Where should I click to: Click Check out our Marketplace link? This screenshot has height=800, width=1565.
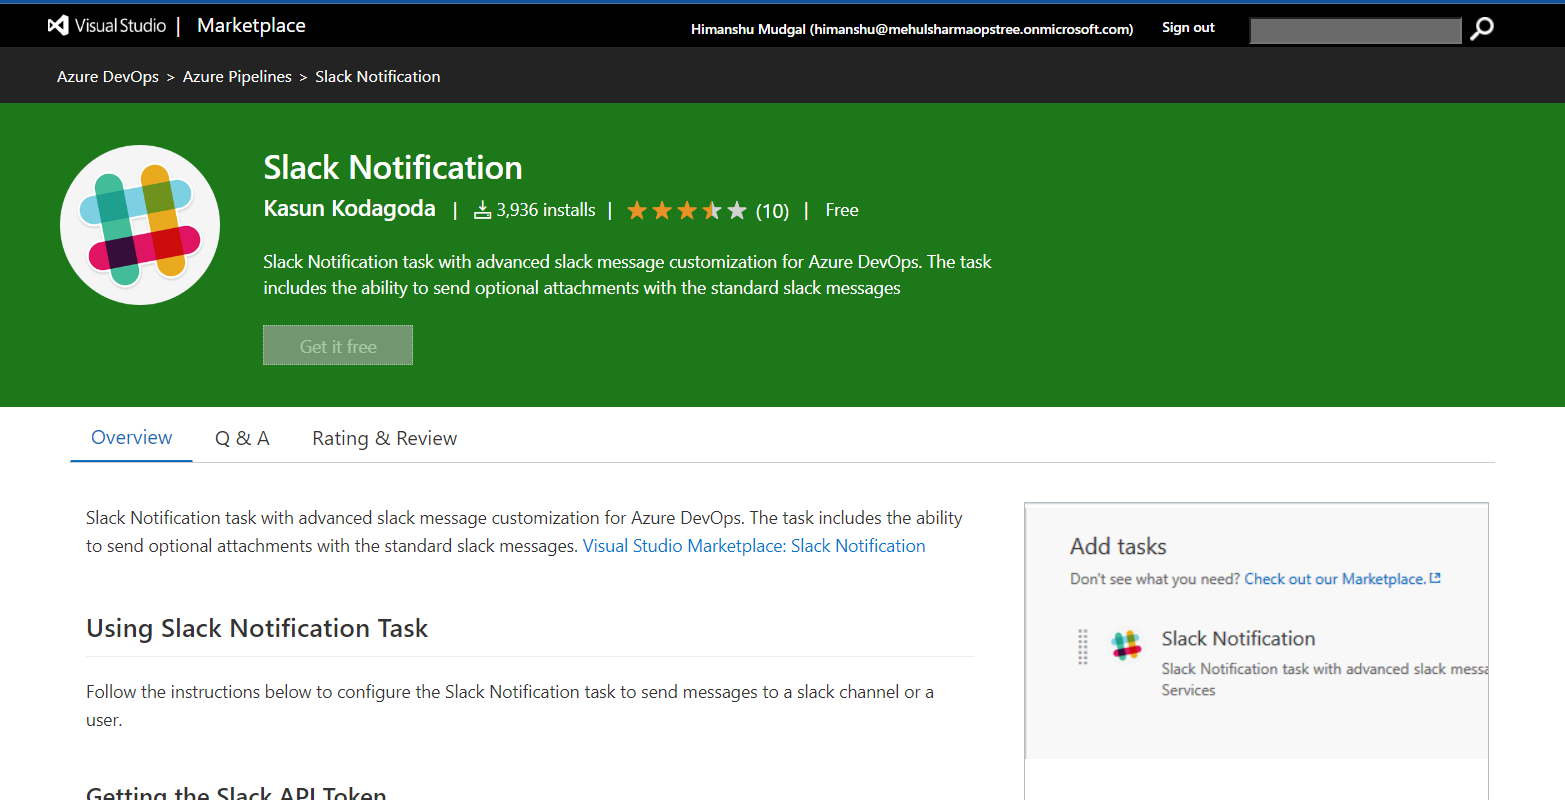click(1335, 579)
